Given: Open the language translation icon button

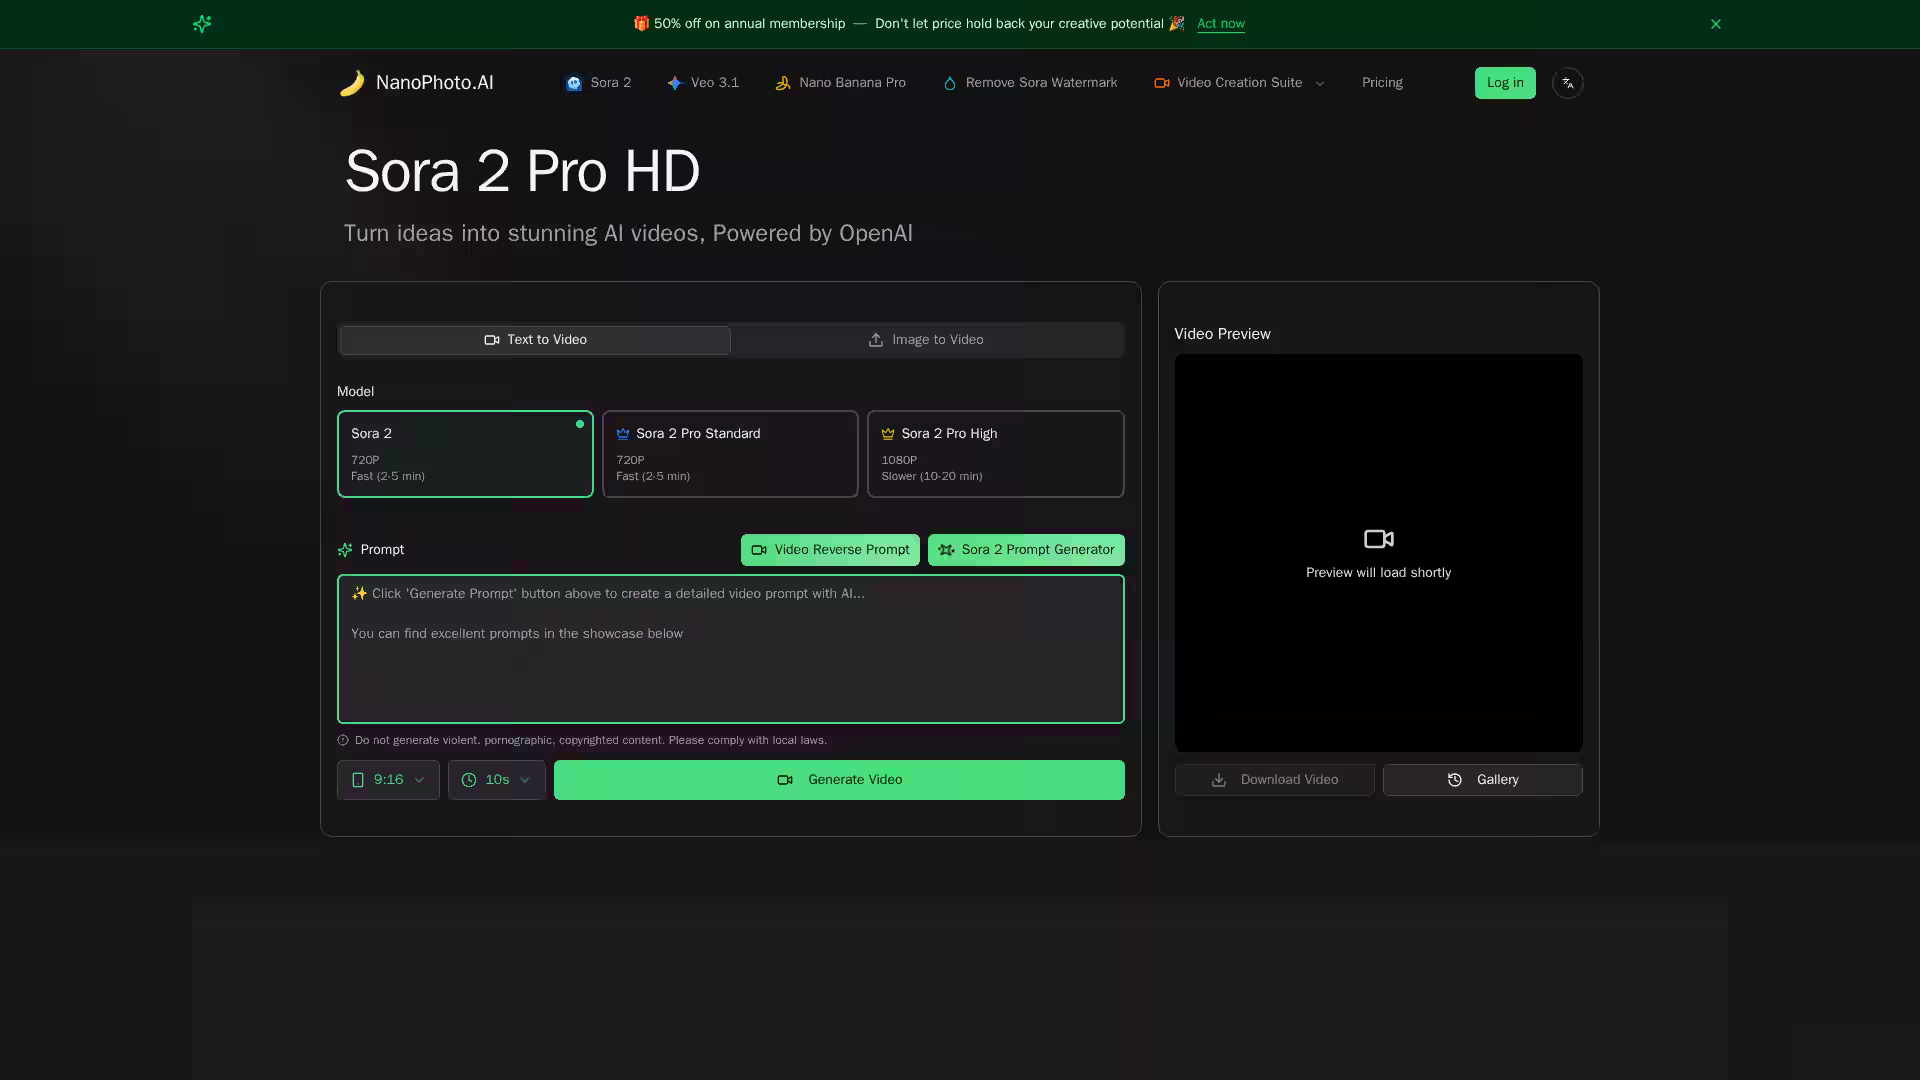Looking at the screenshot, I should pyautogui.click(x=1567, y=83).
